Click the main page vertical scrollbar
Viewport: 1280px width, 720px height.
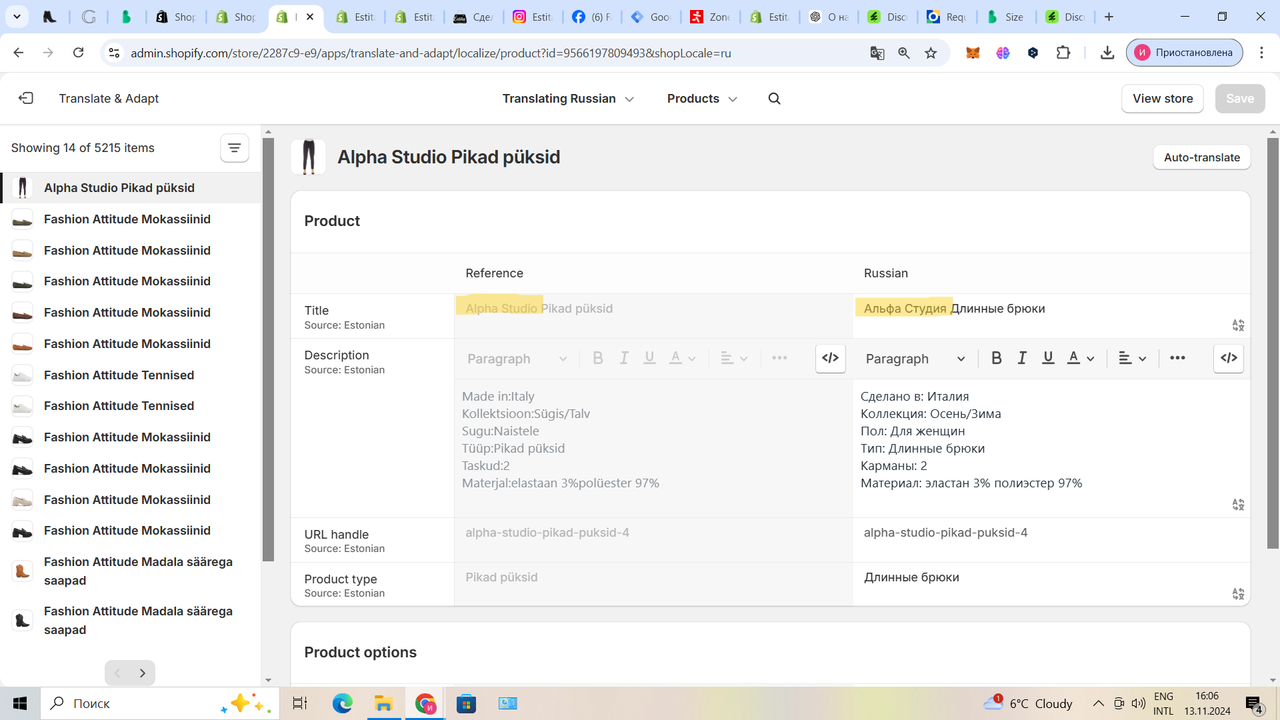(x=1272, y=343)
